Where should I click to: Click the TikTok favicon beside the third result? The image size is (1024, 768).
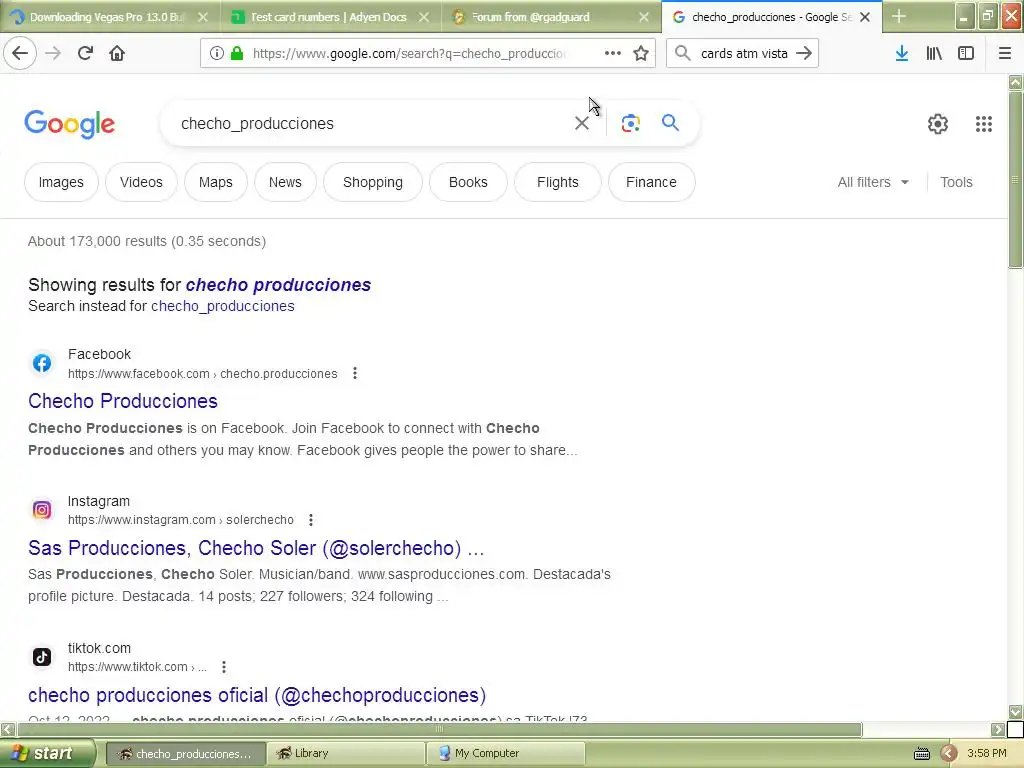42,656
